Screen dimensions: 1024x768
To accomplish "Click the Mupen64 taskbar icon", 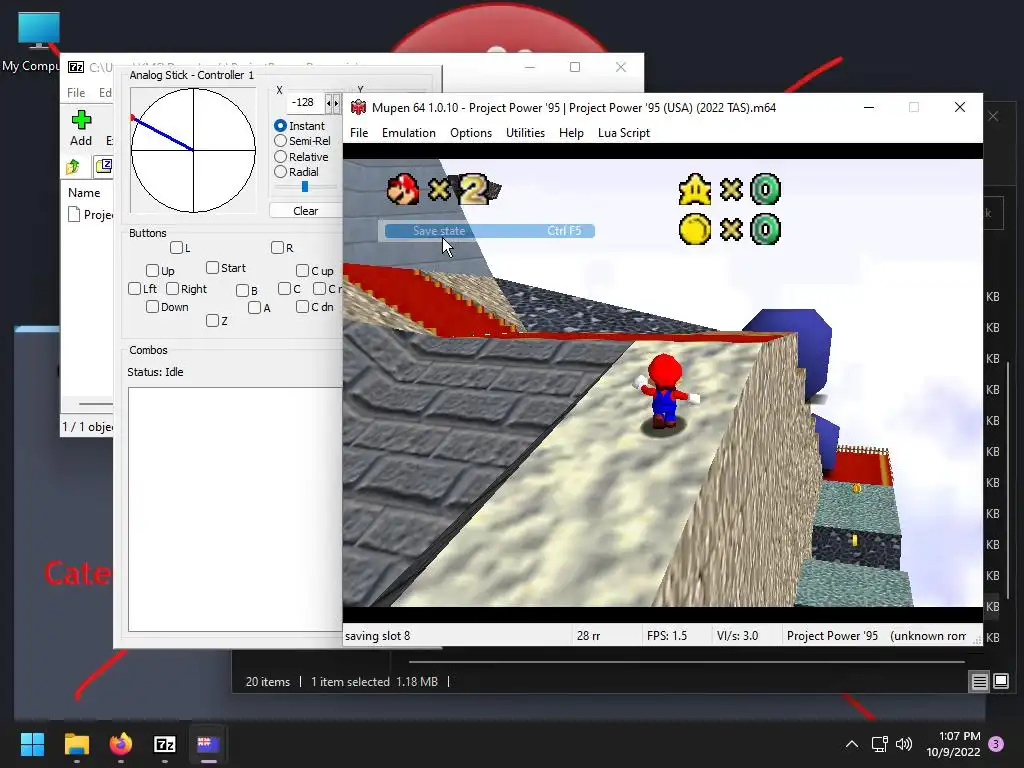I will 208,744.
